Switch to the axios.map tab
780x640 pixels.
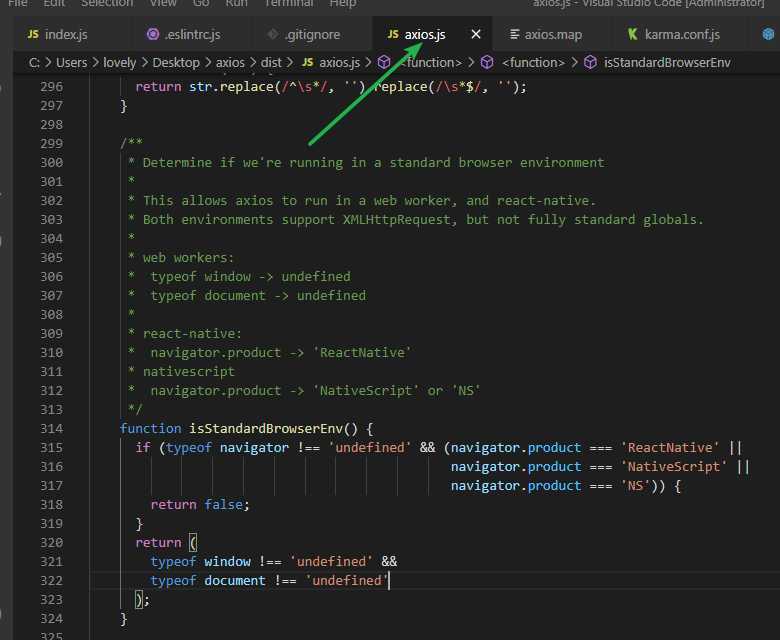click(553, 35)
